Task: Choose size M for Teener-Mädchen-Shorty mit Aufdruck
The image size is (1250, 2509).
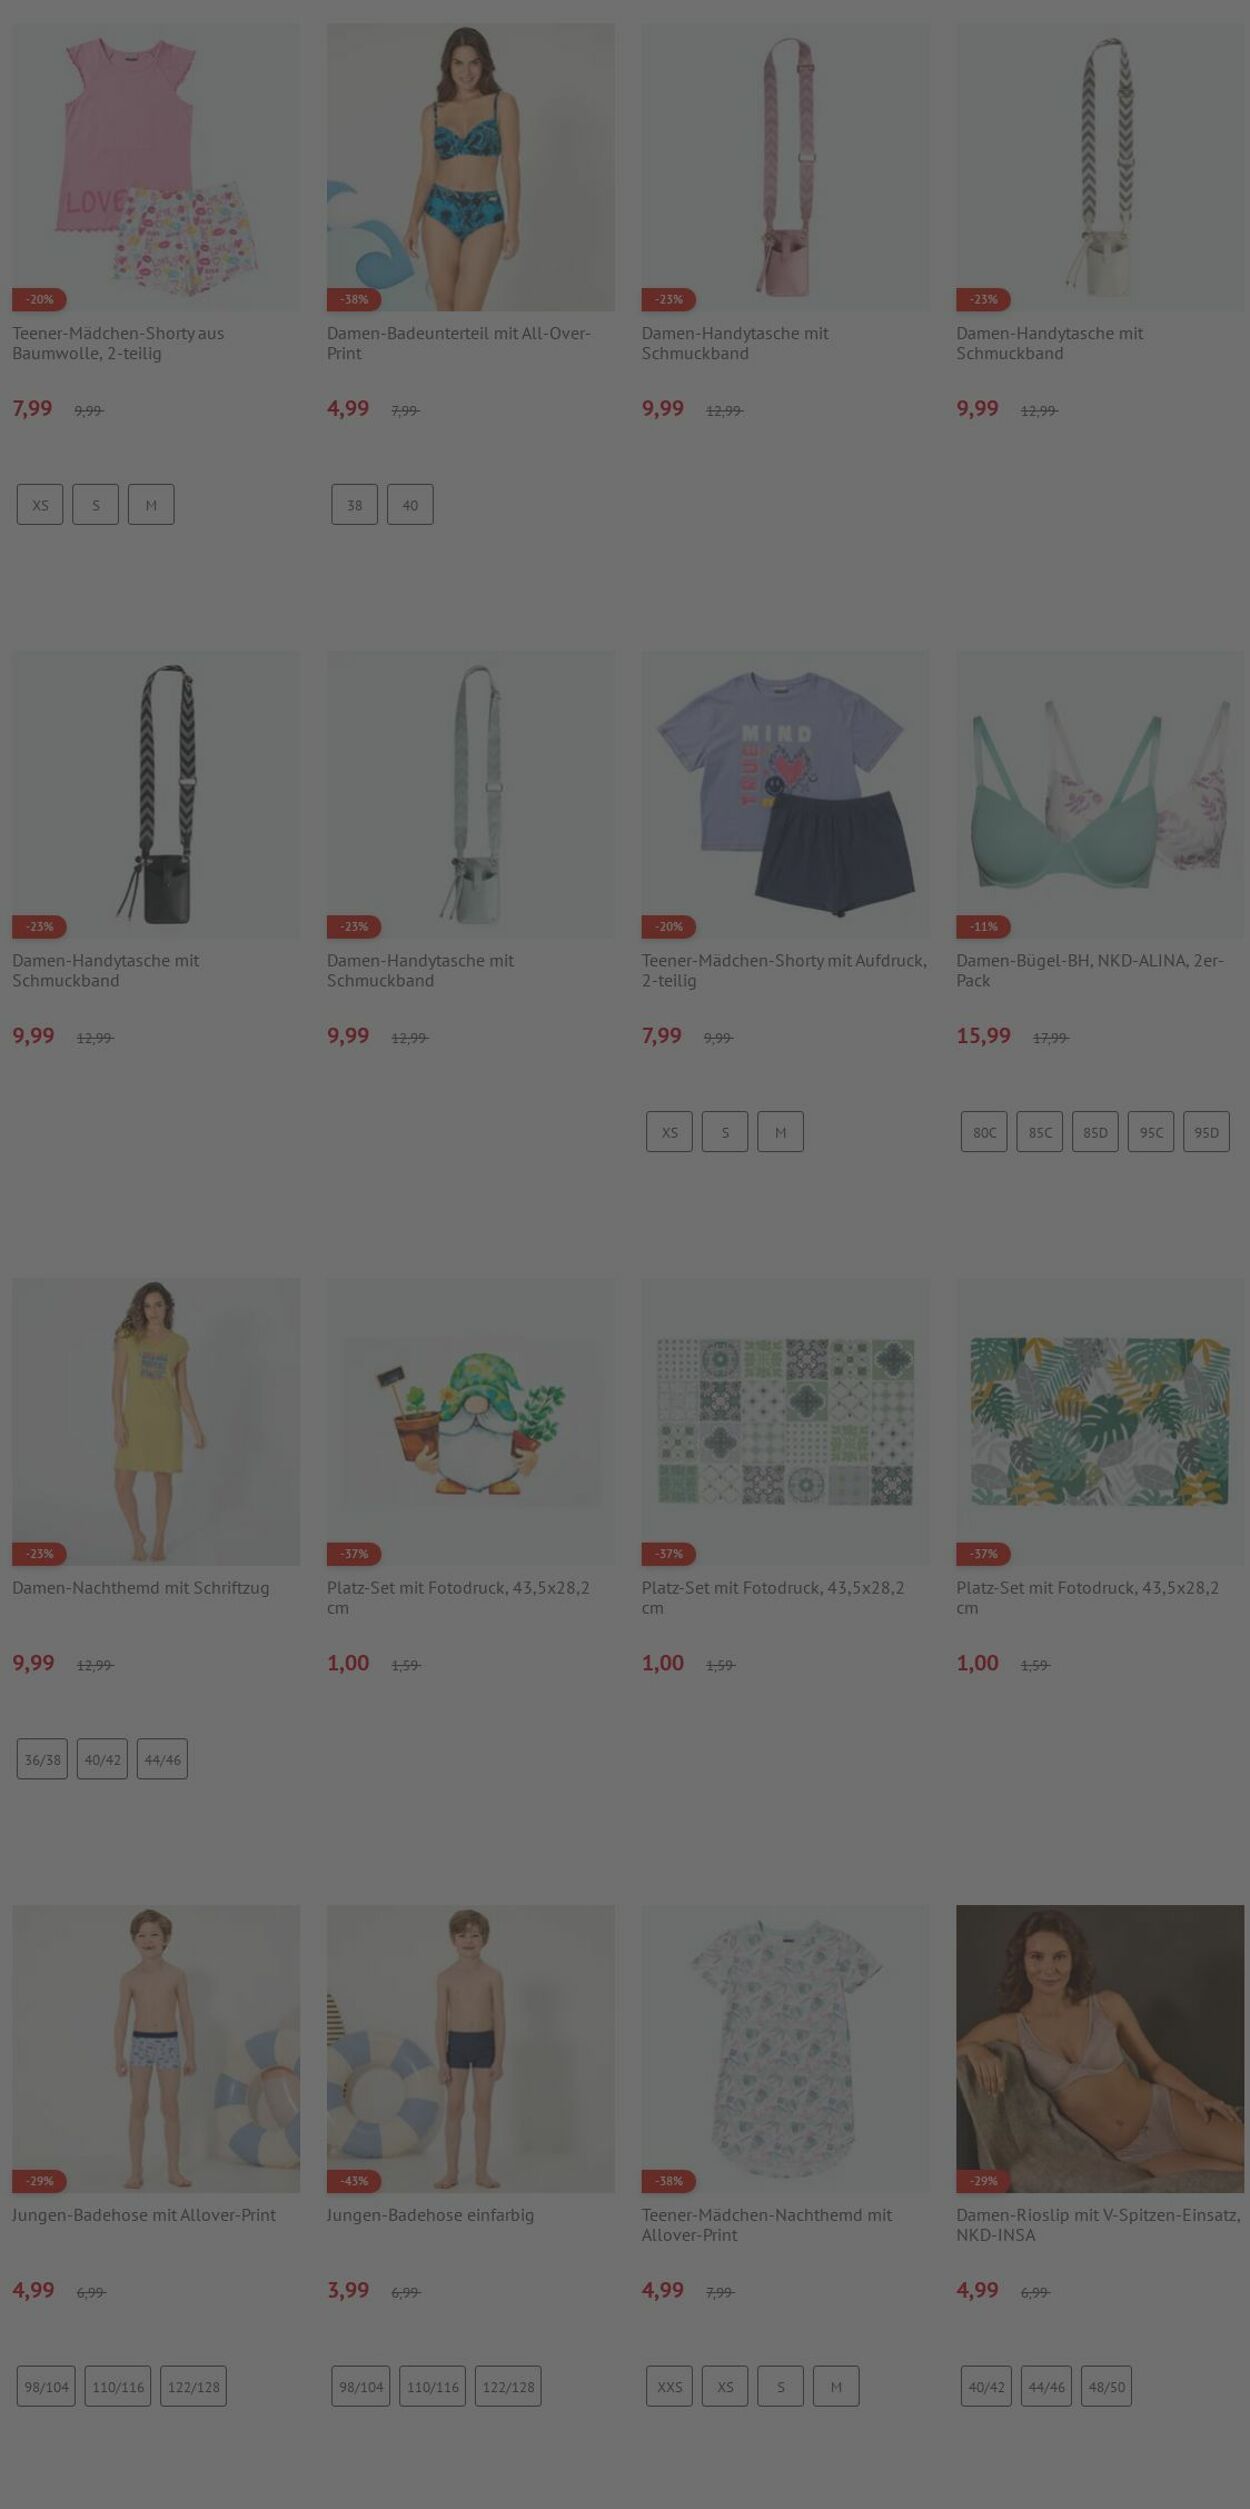Action: (x=780, y=1132)
